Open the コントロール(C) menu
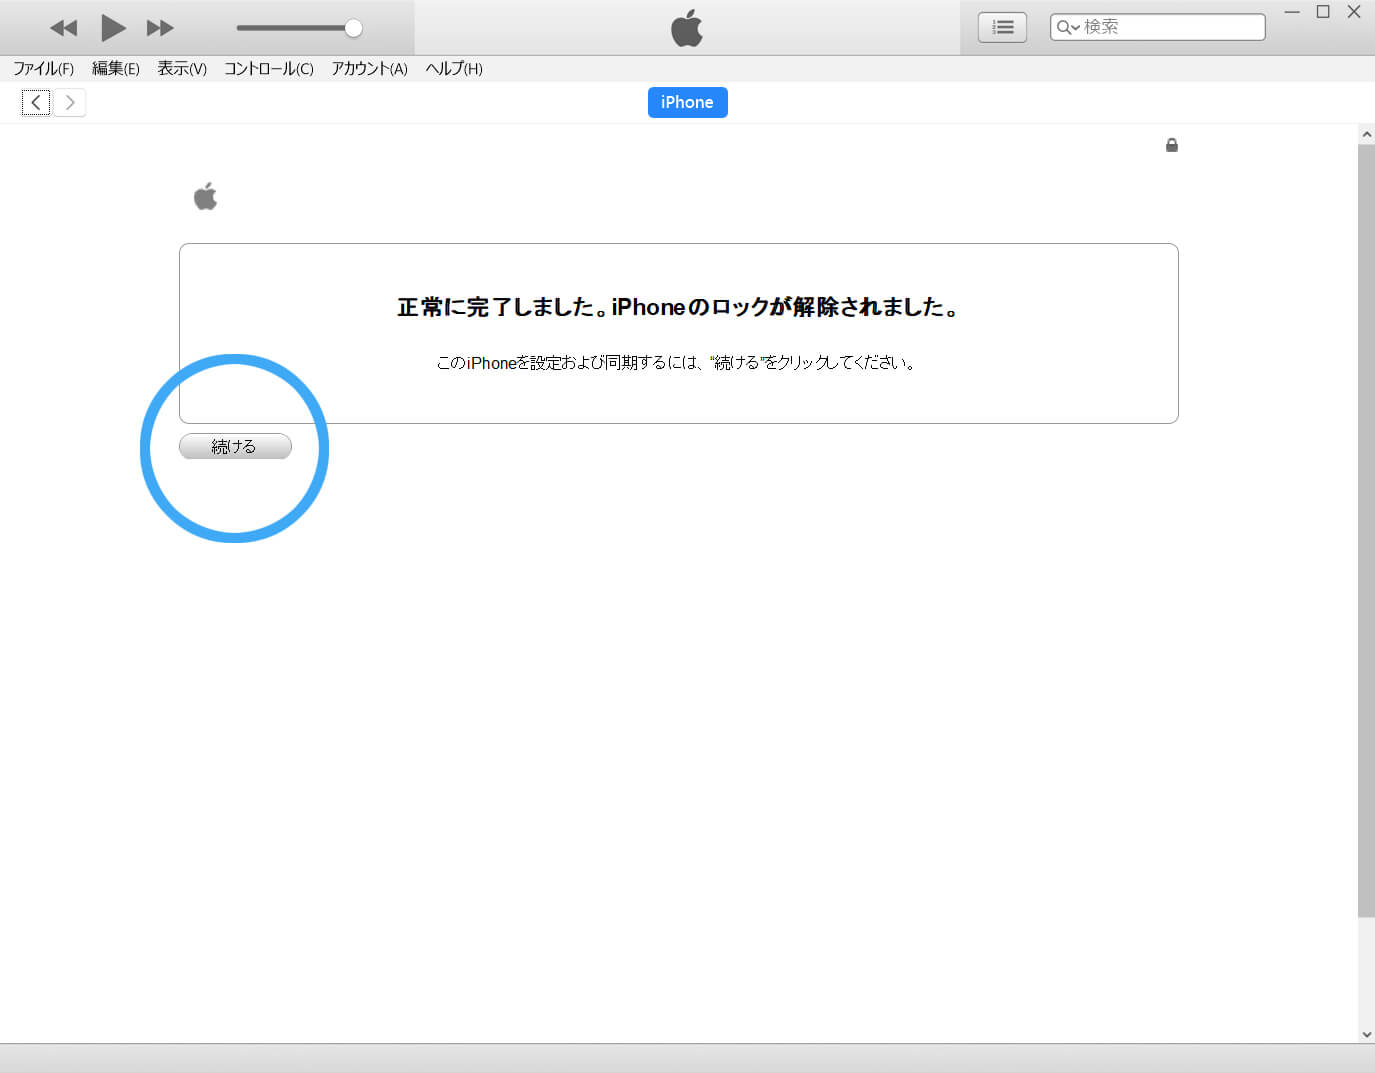The image size is (1375, 1073). (269, 69)
